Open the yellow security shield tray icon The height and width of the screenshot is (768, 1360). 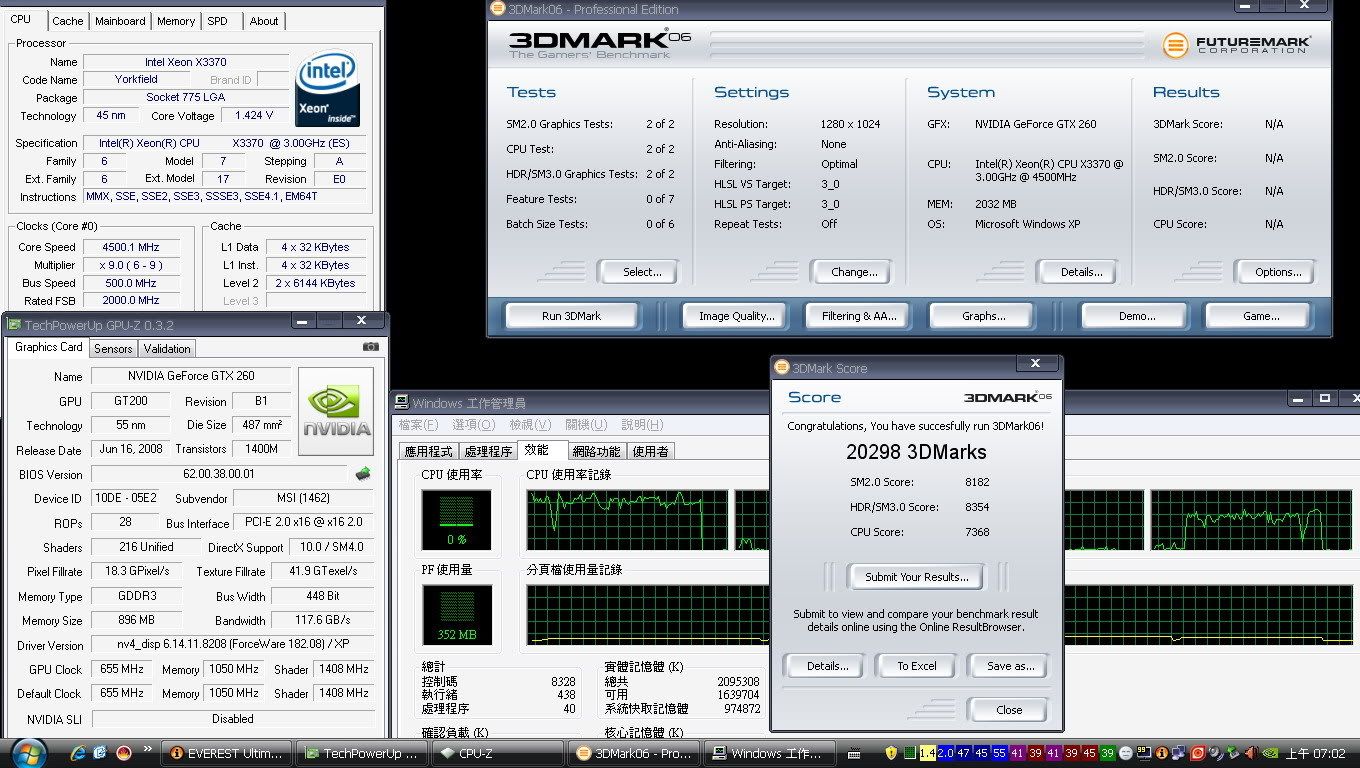click(891, 753)
